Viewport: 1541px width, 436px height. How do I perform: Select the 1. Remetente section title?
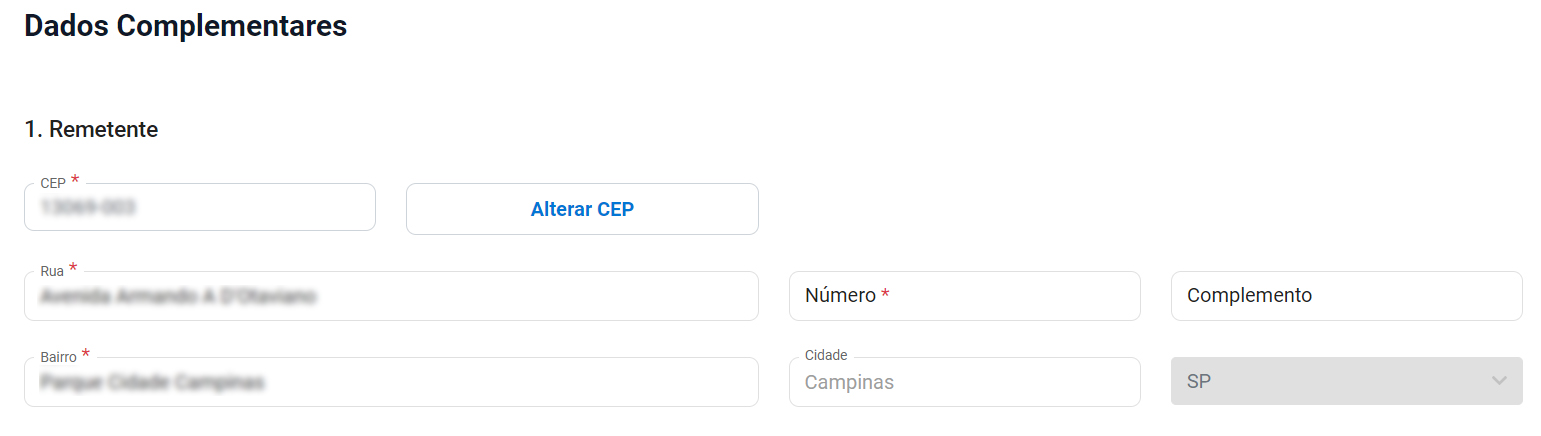pyautogui.click(x=91, y=130)
